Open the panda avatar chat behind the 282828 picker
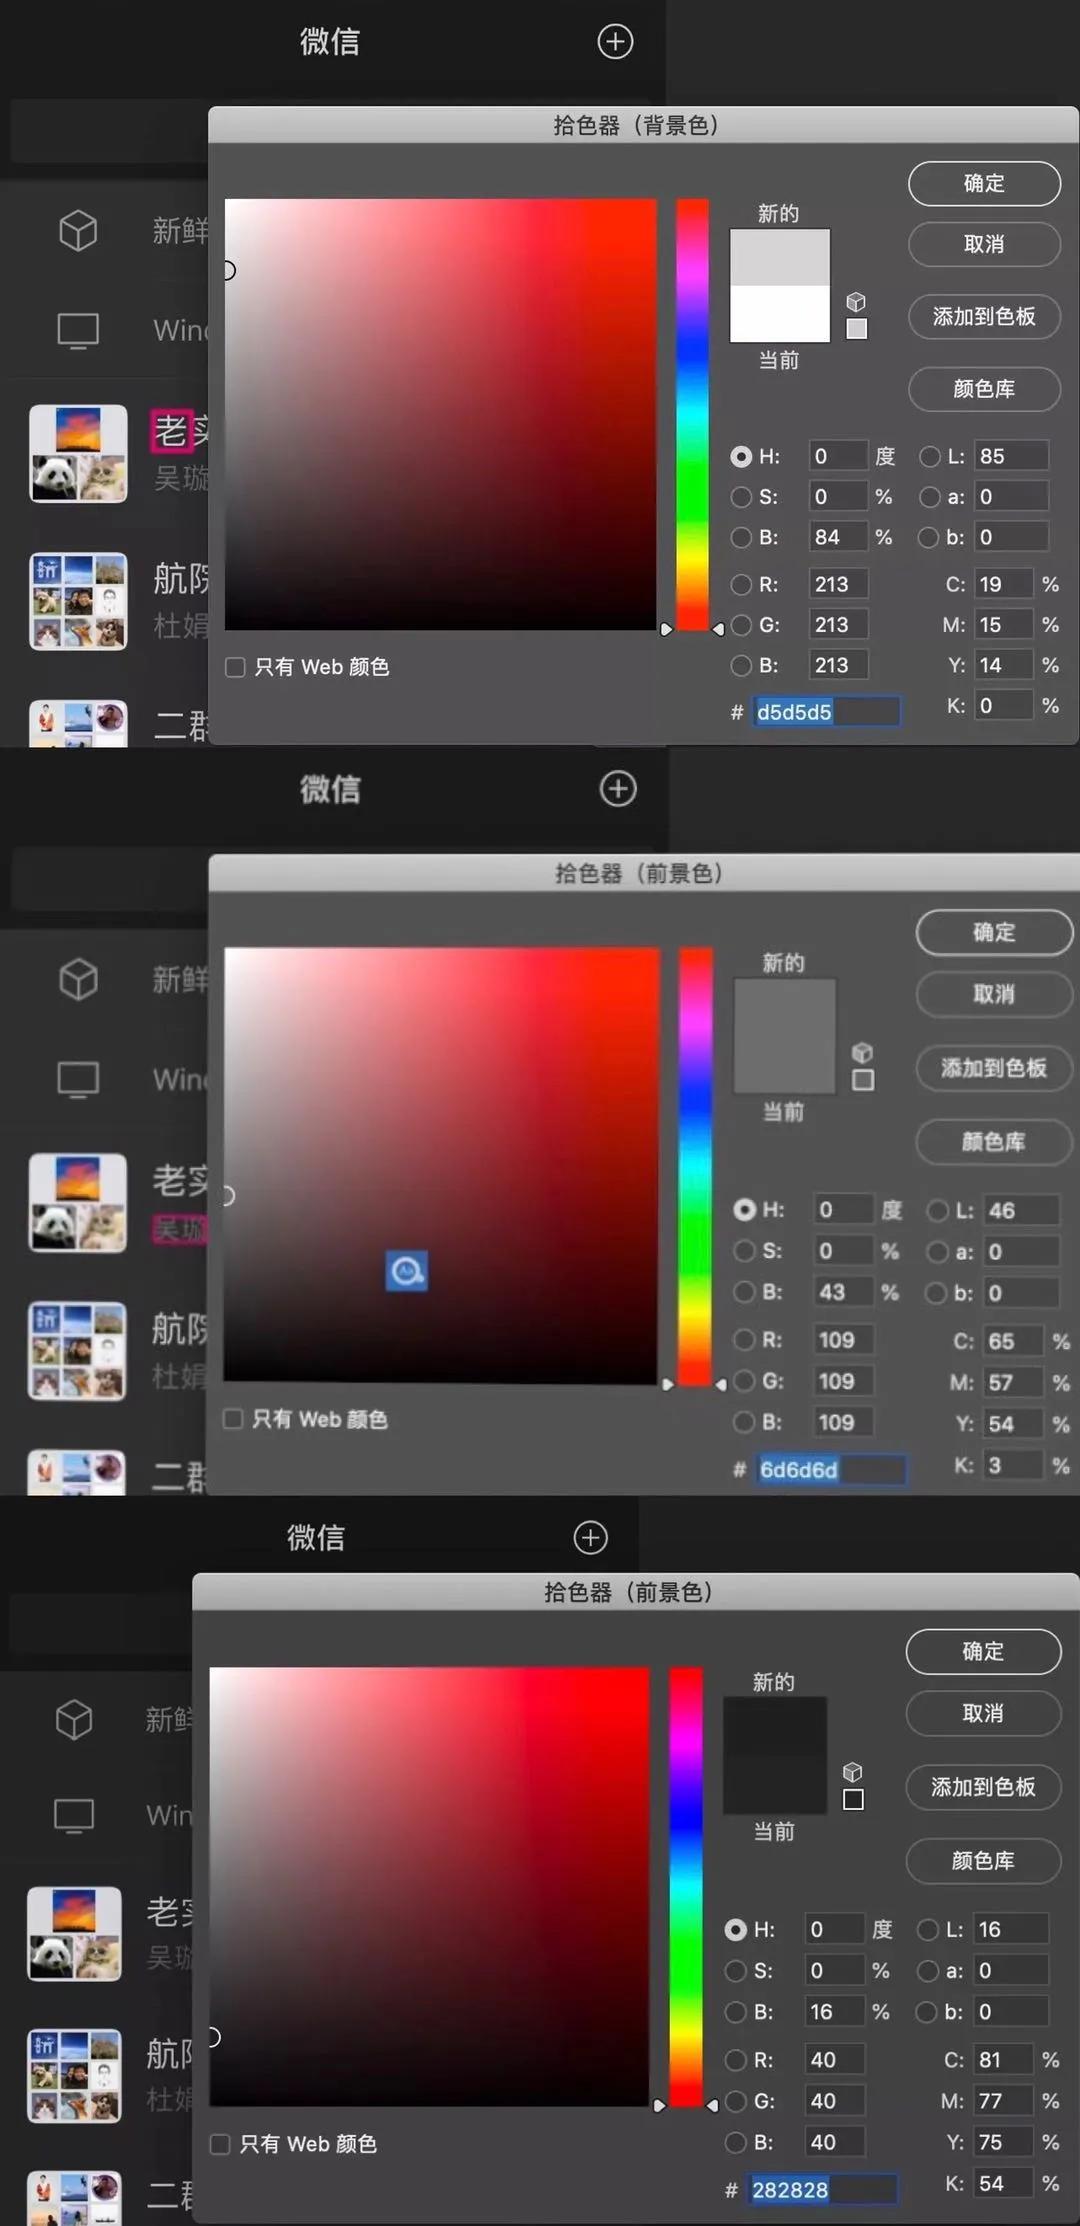The image size is (1080, 2226). click(74, 1934)
